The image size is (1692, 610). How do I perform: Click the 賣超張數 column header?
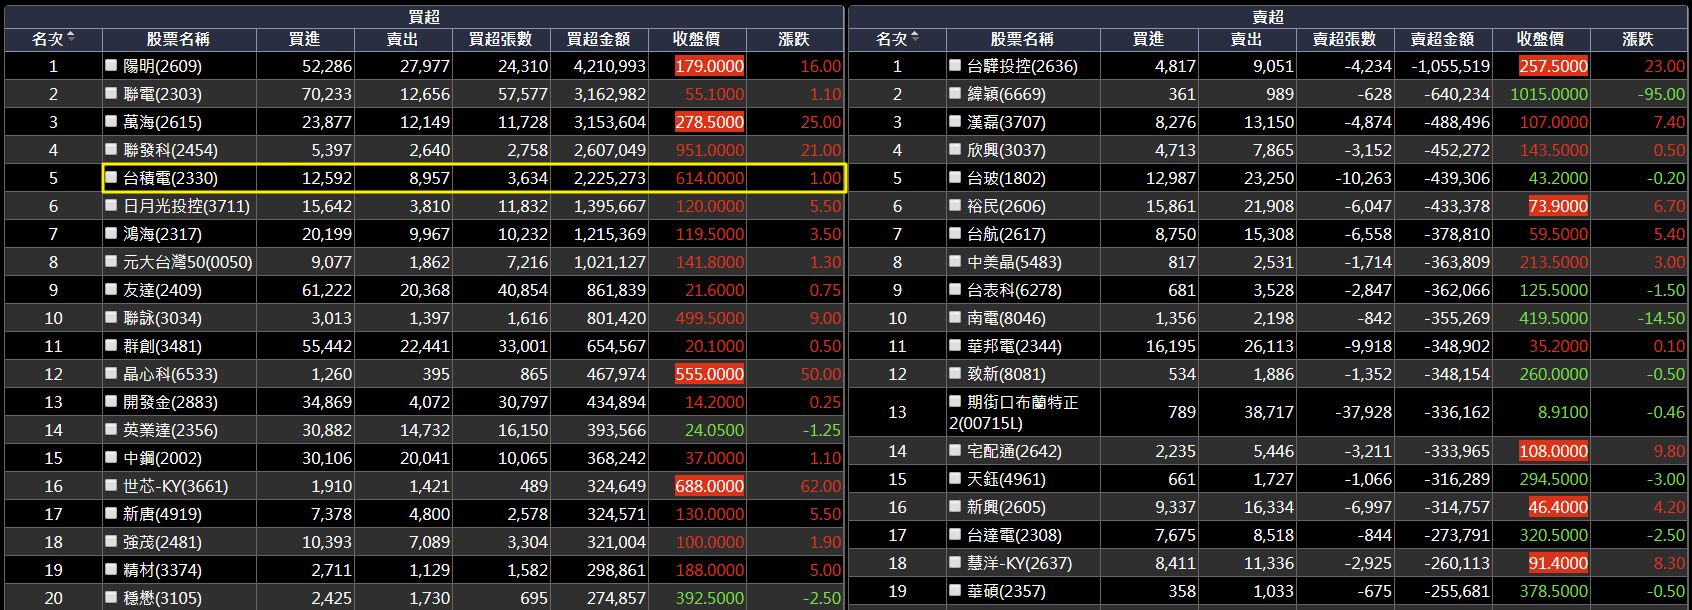click(1345, 39)
